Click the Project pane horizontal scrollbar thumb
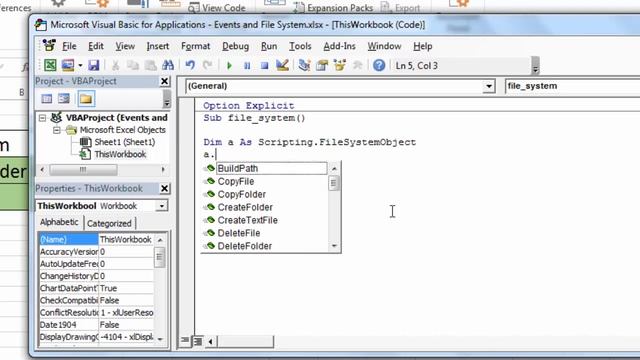The width and height of the screenshot is (640, 360). (83, 169)
